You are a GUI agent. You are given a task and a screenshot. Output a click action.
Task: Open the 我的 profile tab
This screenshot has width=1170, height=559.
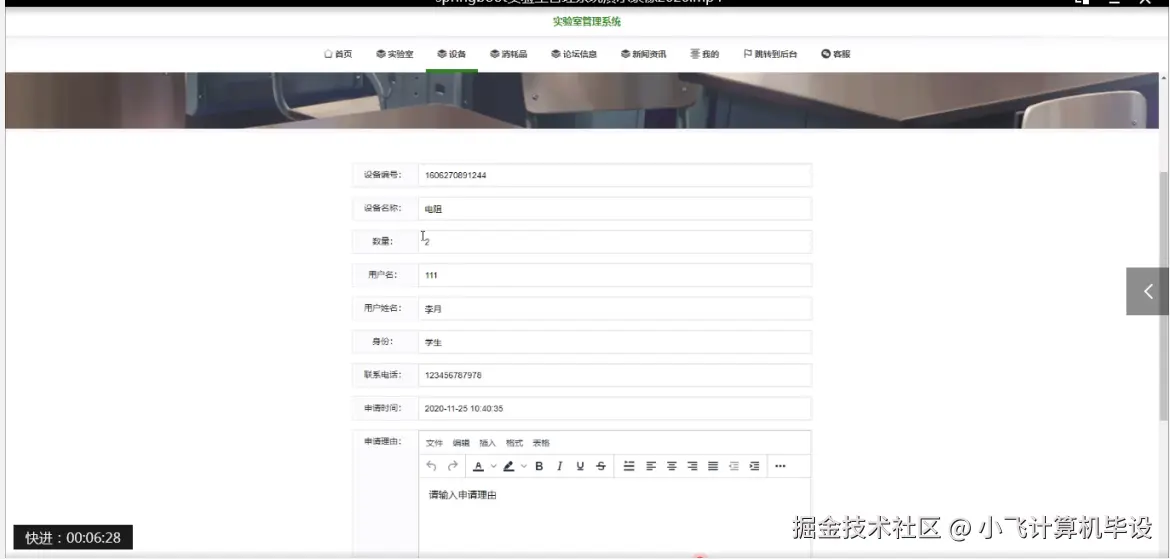click(x=704, y=54)
